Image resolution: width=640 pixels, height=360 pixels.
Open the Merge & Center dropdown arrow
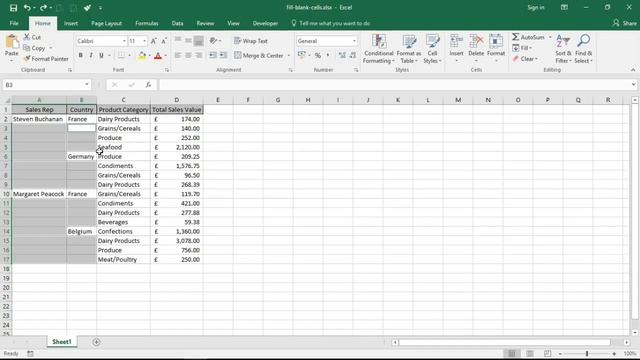[289, 56]
